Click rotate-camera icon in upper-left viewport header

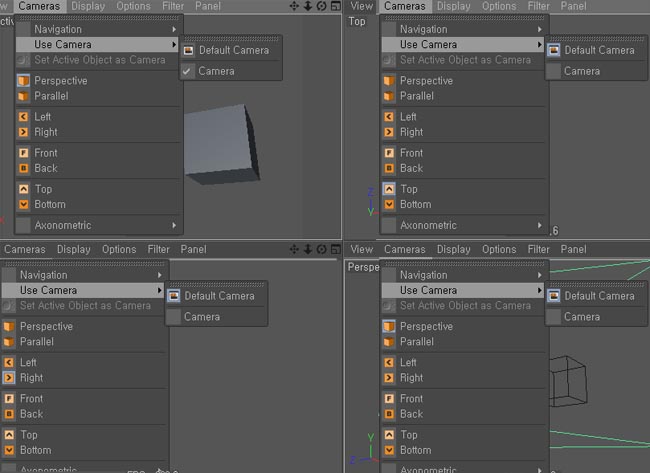tap(322, 6)
